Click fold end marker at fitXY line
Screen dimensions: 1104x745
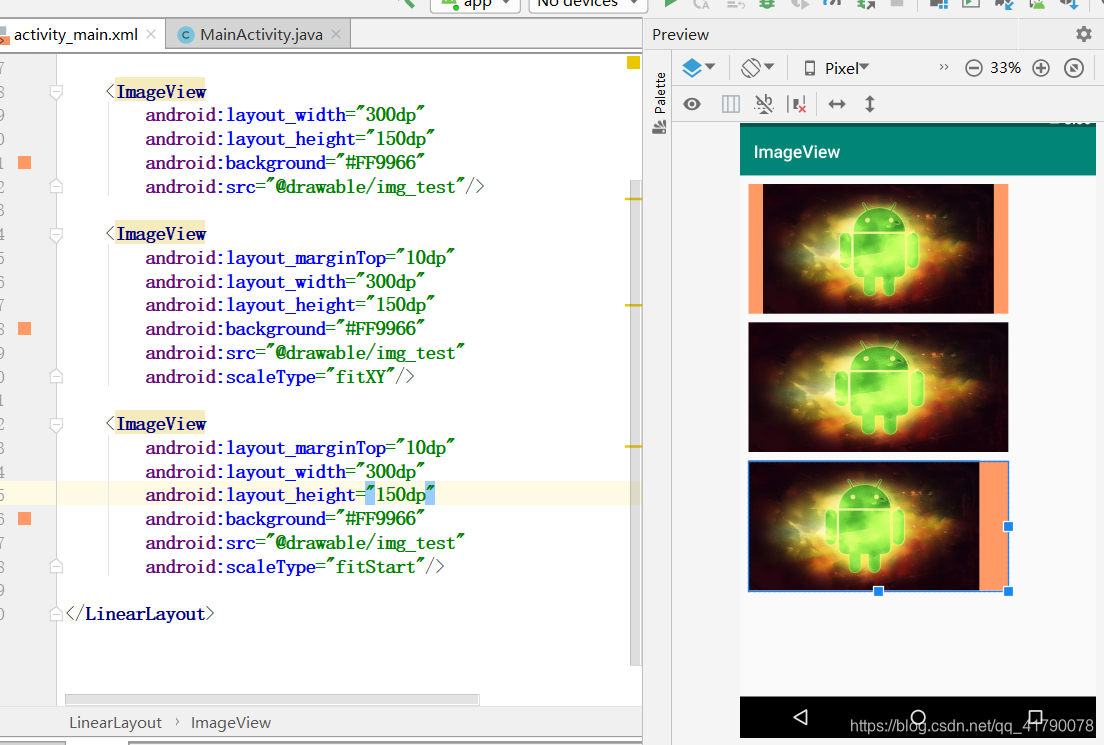[x=56, y=377]
